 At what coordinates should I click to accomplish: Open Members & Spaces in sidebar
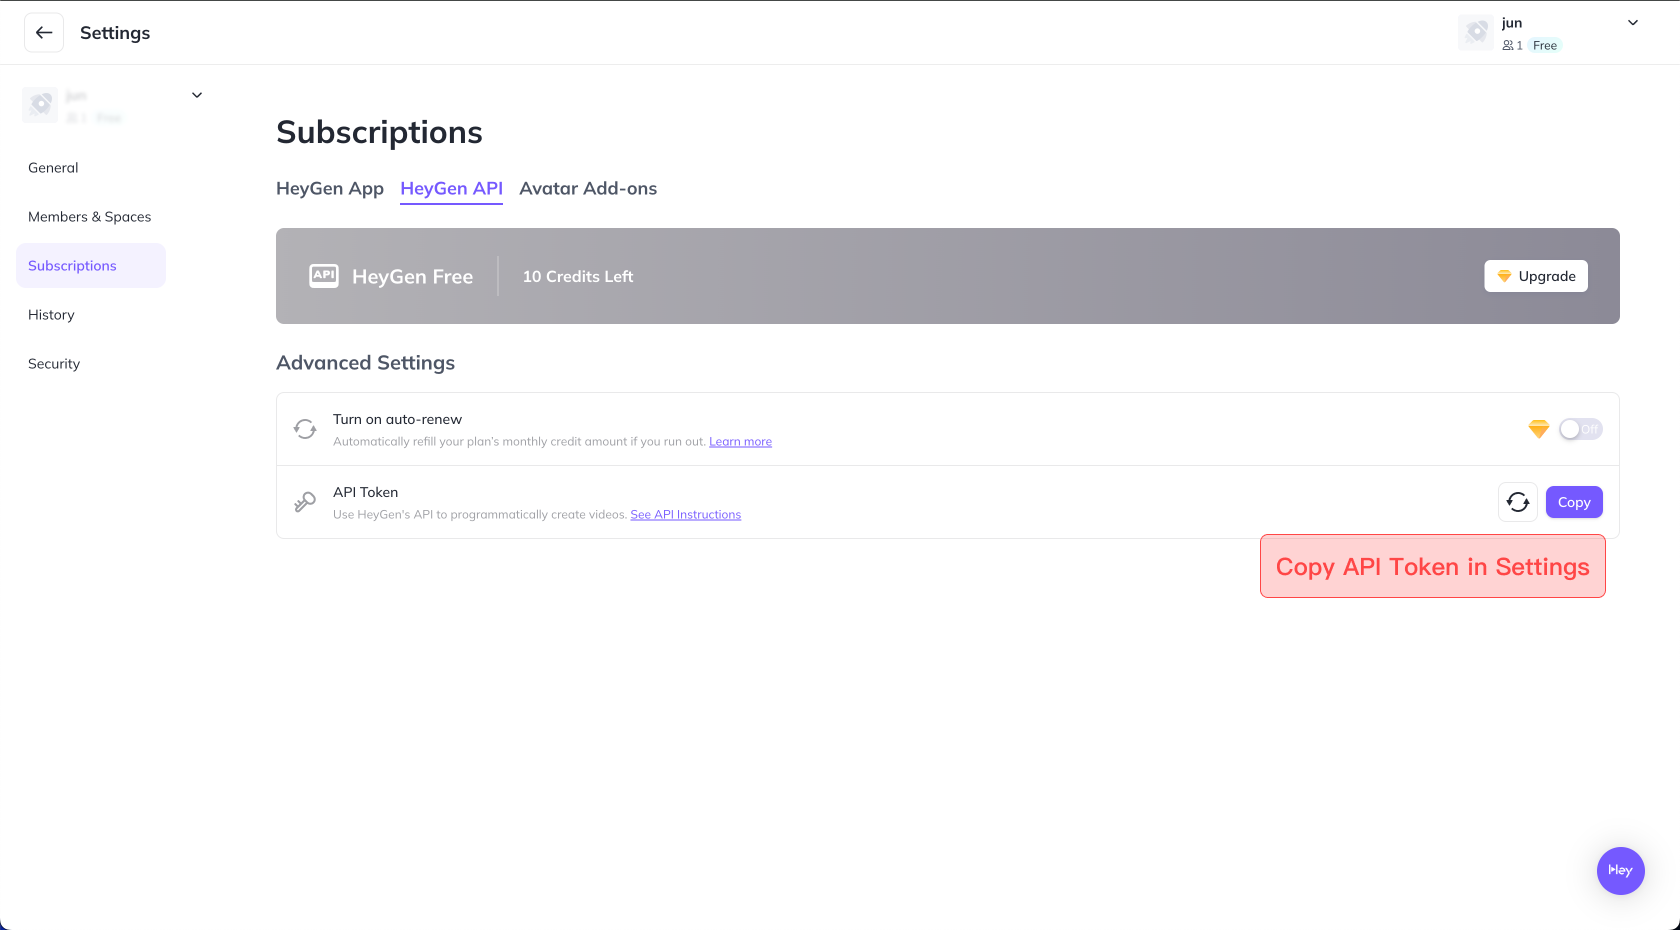click(90, 217)
